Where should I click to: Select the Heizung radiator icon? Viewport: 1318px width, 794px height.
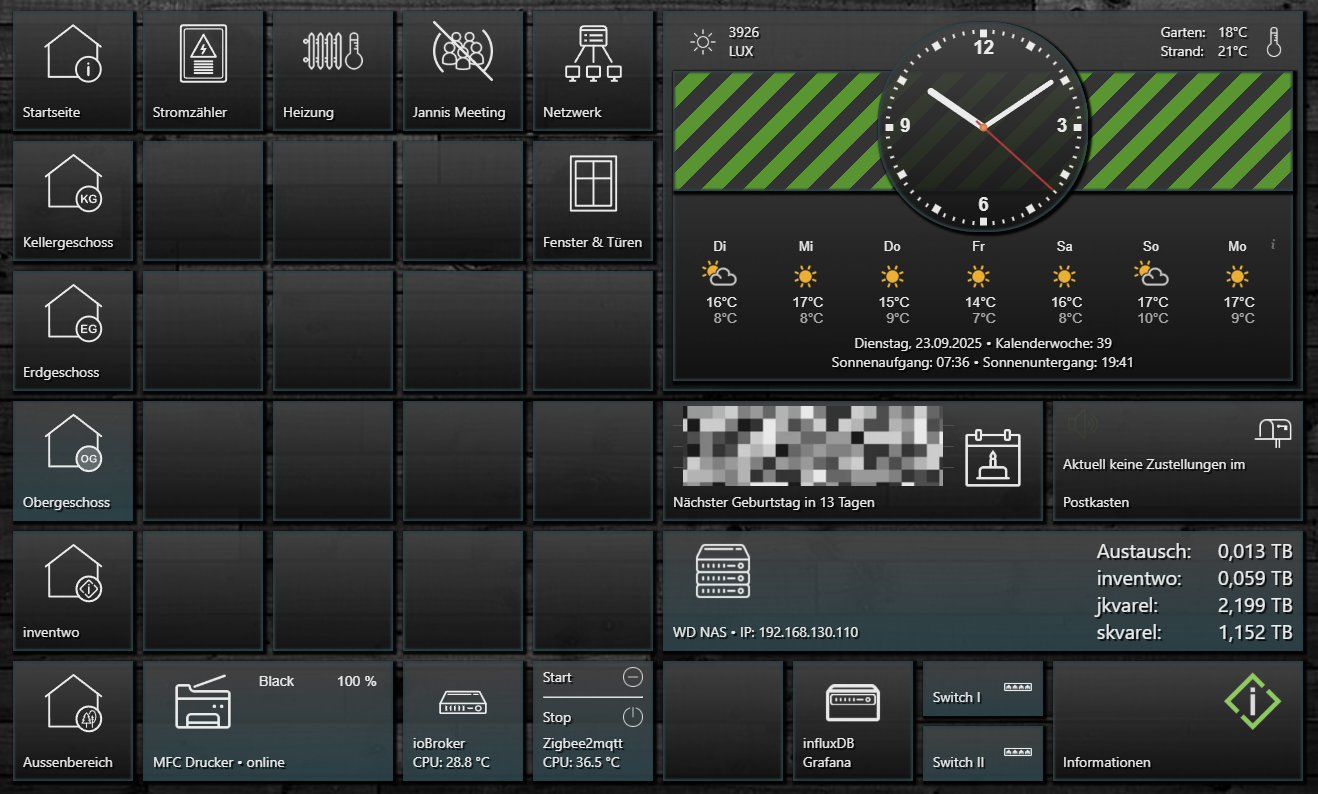pyautogui.click(x=333, y=50)
